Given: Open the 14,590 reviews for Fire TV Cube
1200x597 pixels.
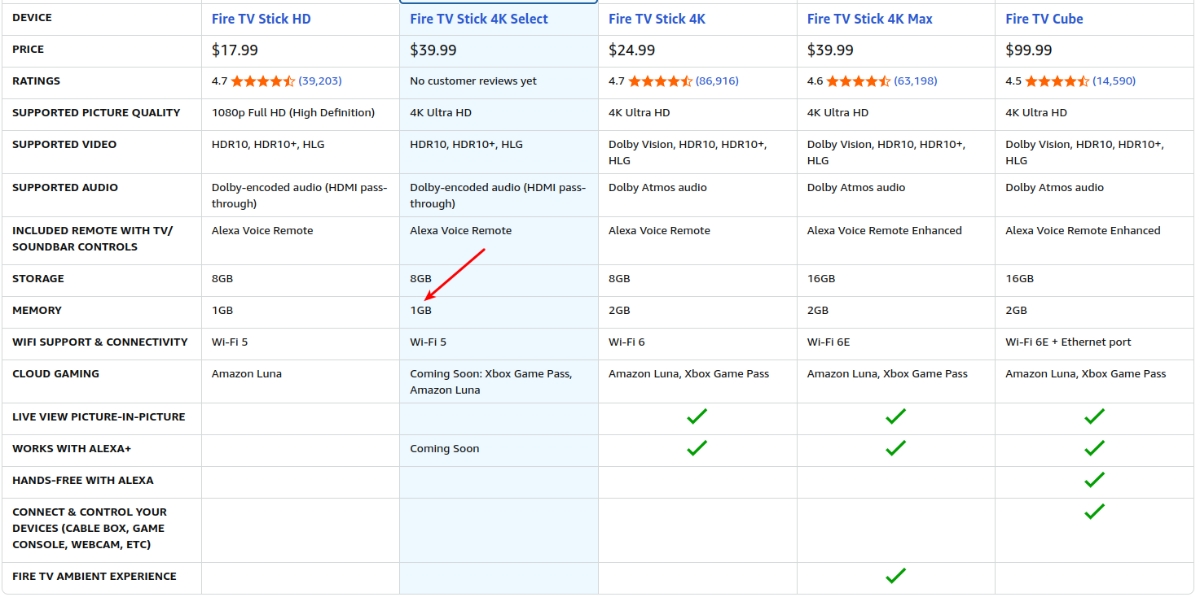Looking at the screenshot, I should coord(1114,81).
